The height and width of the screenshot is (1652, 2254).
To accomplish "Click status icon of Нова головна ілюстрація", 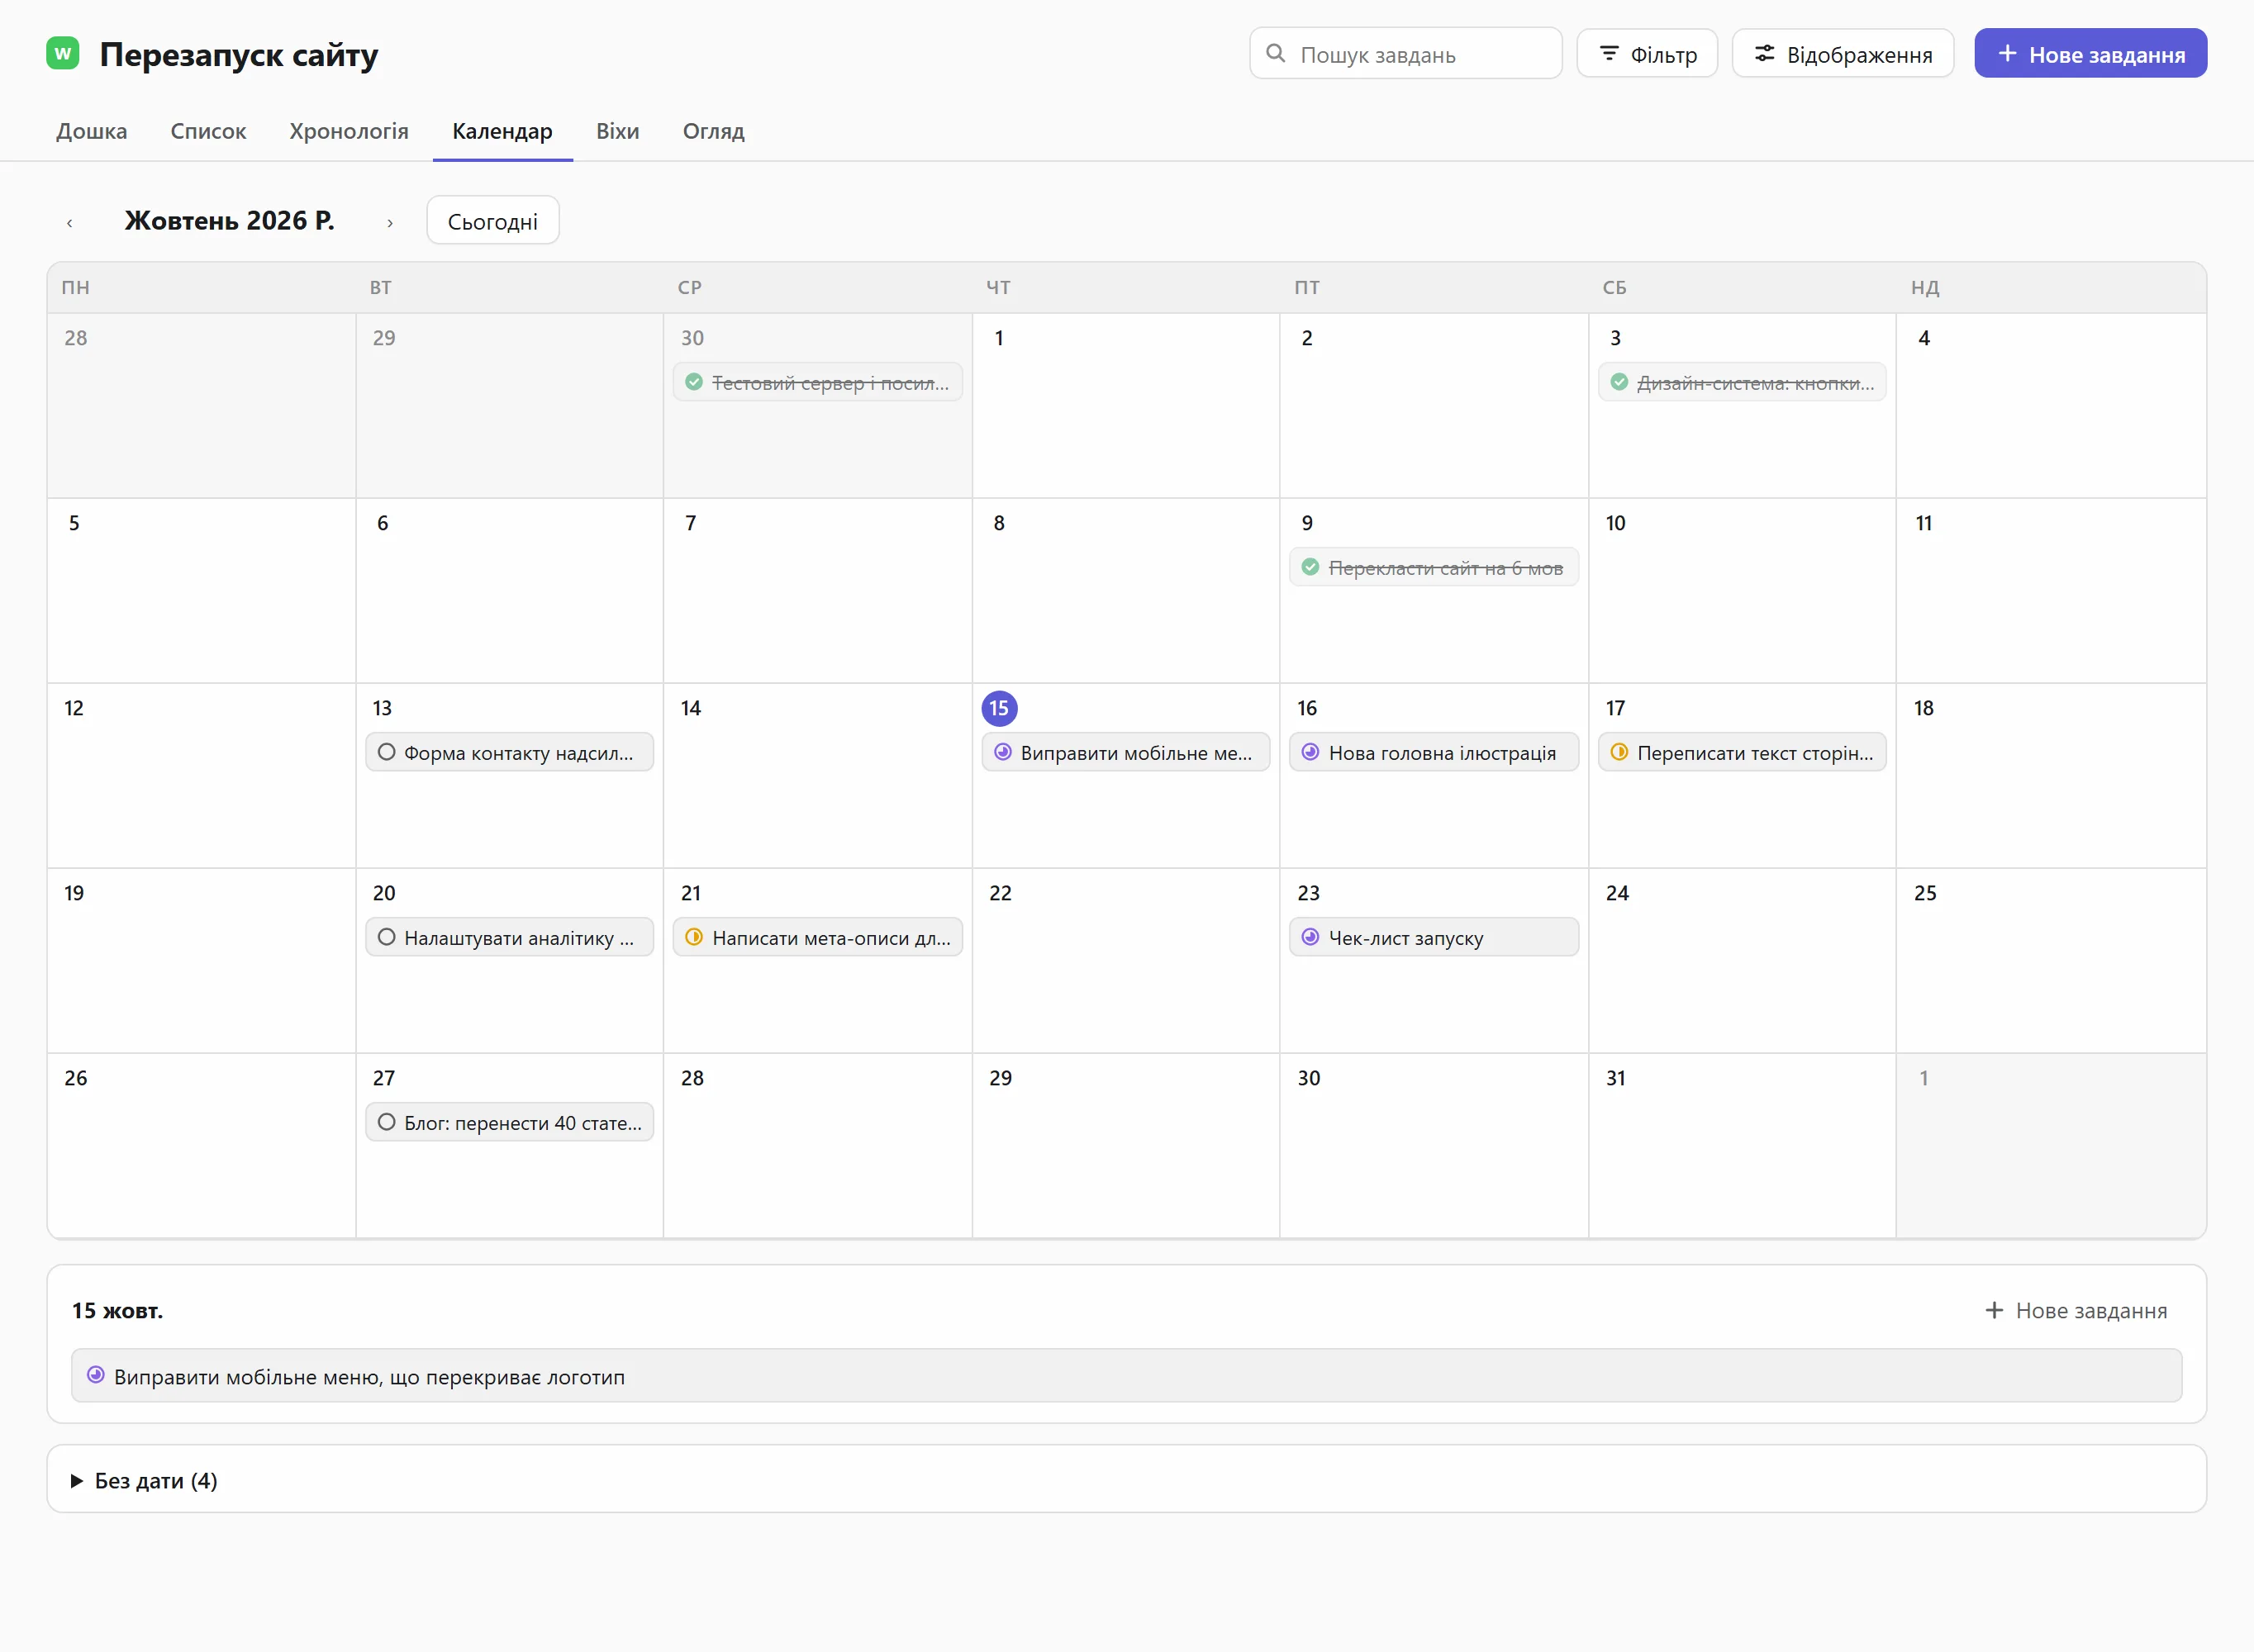I will pos(1310,752).
